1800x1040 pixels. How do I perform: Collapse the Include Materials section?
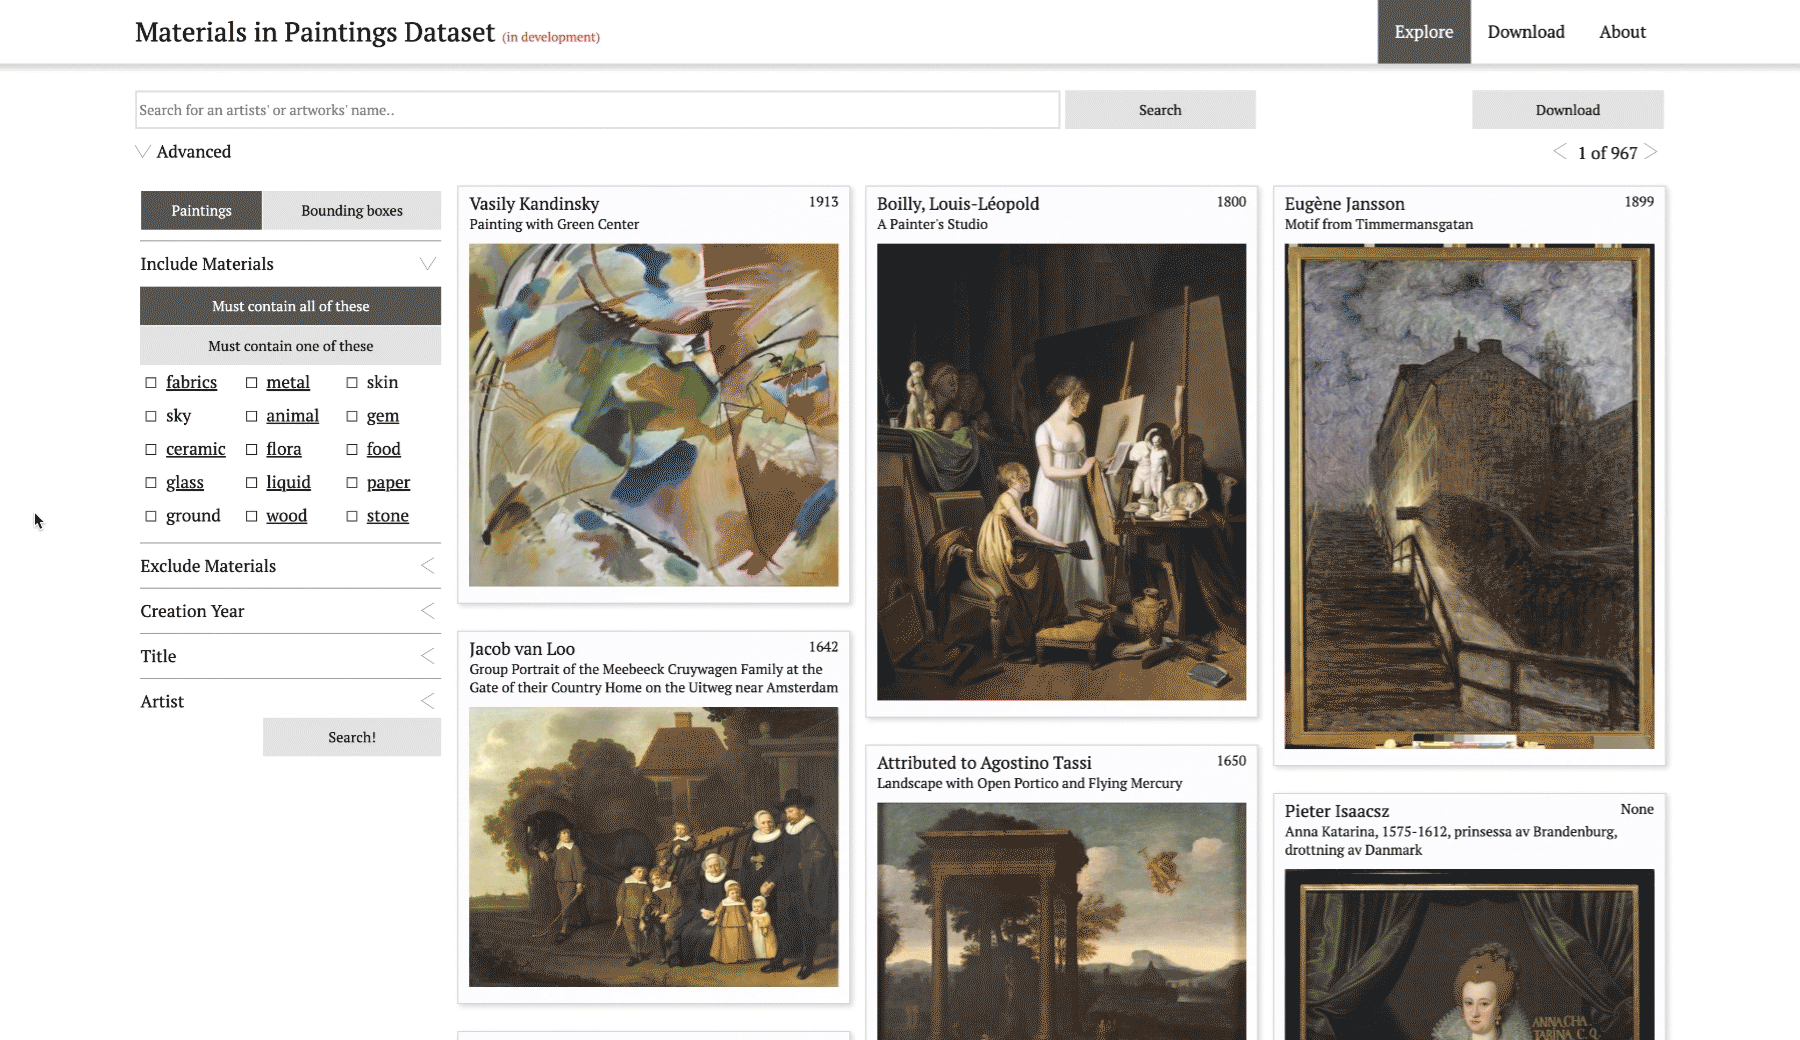click(427, 264)
